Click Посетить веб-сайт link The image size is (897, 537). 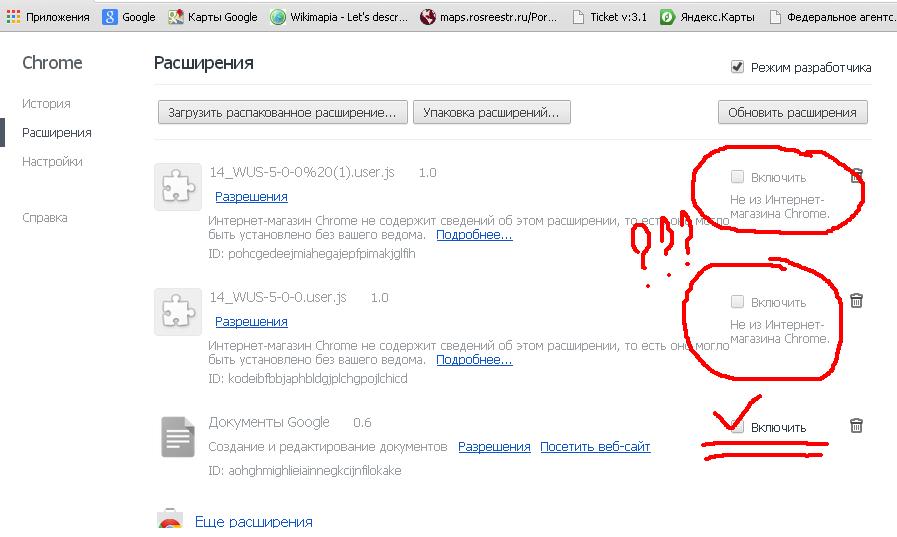coord(595,447)
